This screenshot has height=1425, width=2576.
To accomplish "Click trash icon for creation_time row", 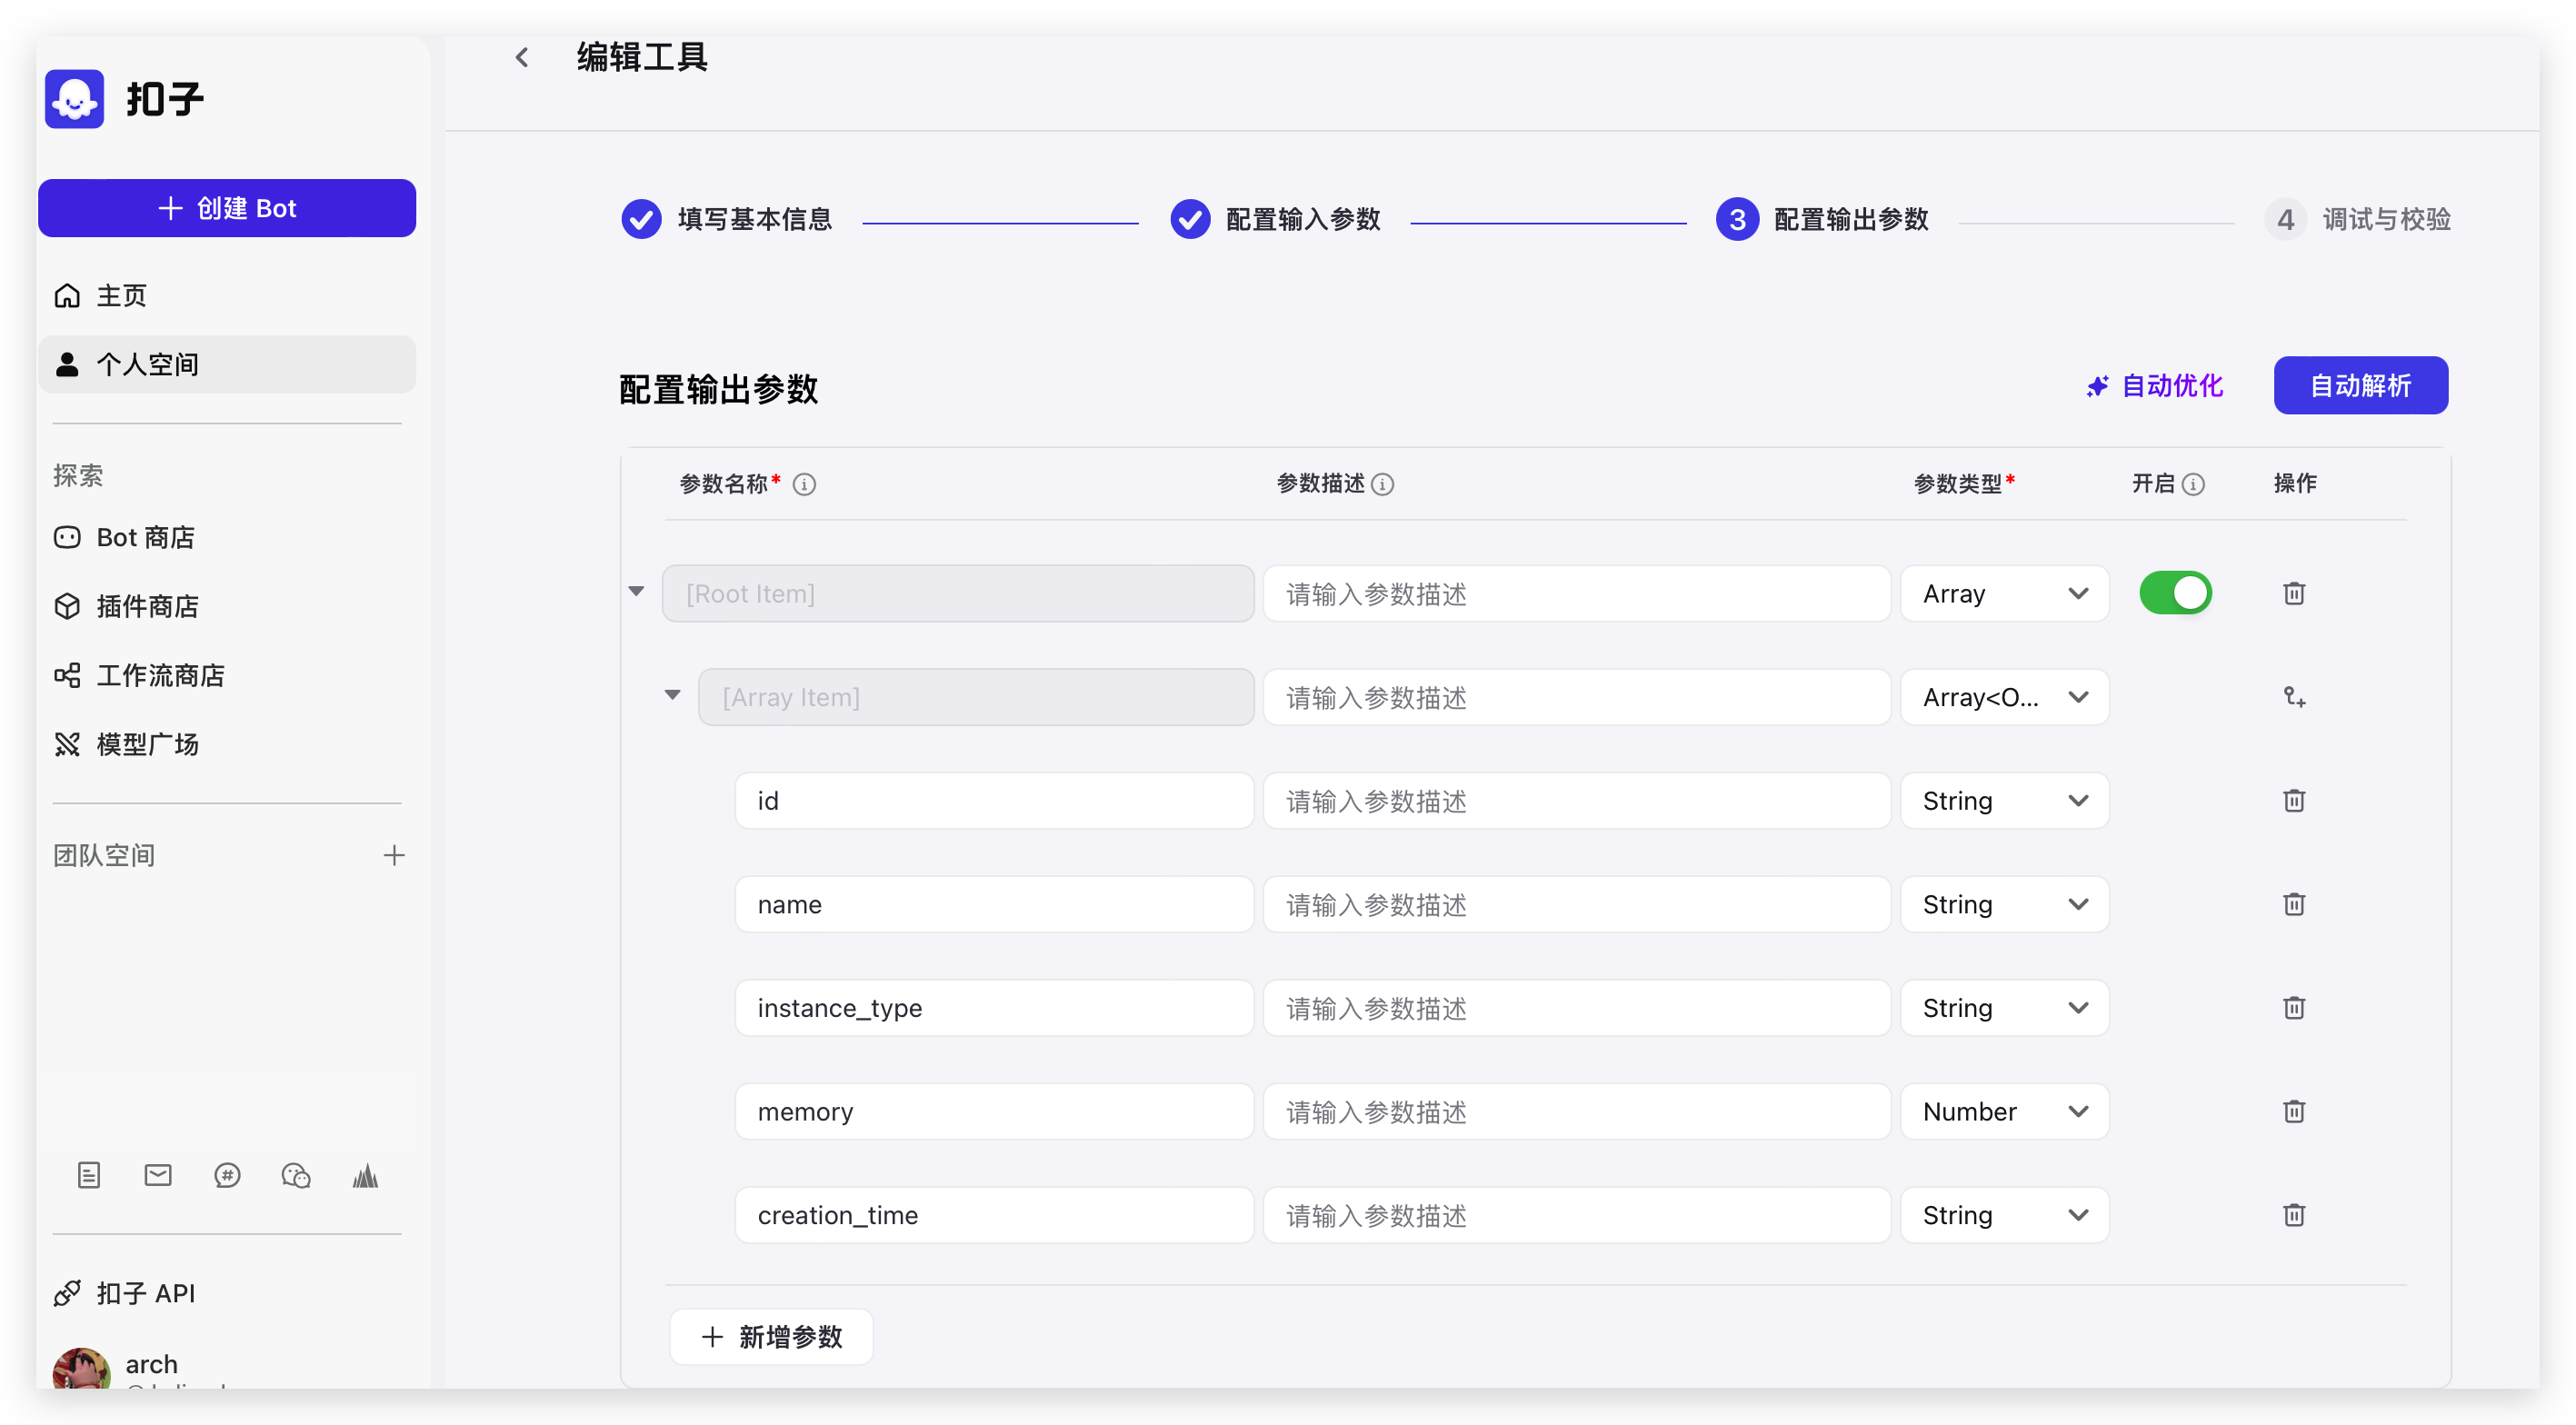I will pos(2293,1215).
